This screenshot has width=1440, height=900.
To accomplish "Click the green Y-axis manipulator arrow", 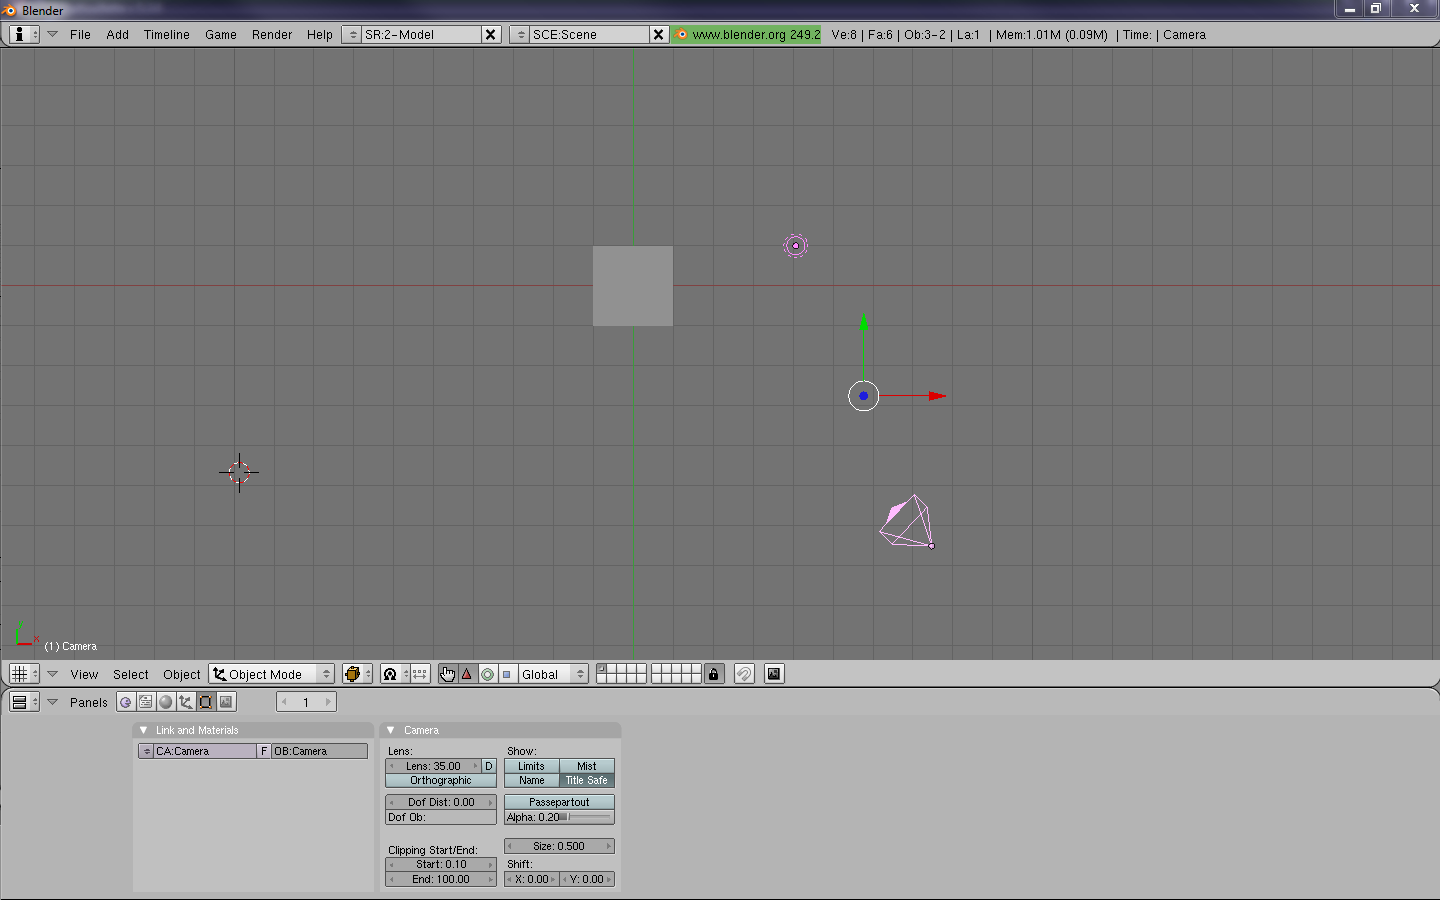I will [x=864, y=322].
